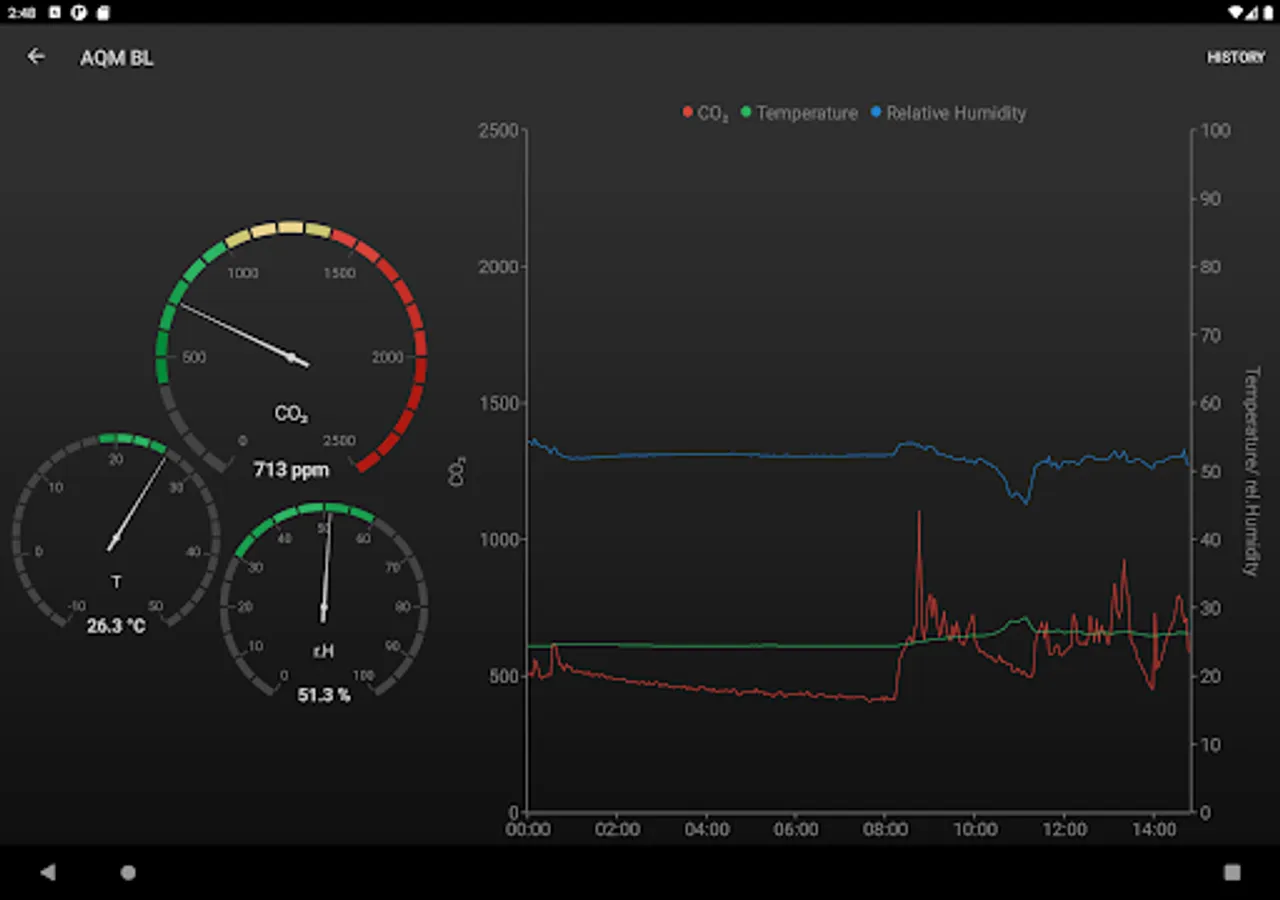Tap the back arrow icon
Screen dimensions: 1280x900
pyautogui.click(x=36, y=57)
